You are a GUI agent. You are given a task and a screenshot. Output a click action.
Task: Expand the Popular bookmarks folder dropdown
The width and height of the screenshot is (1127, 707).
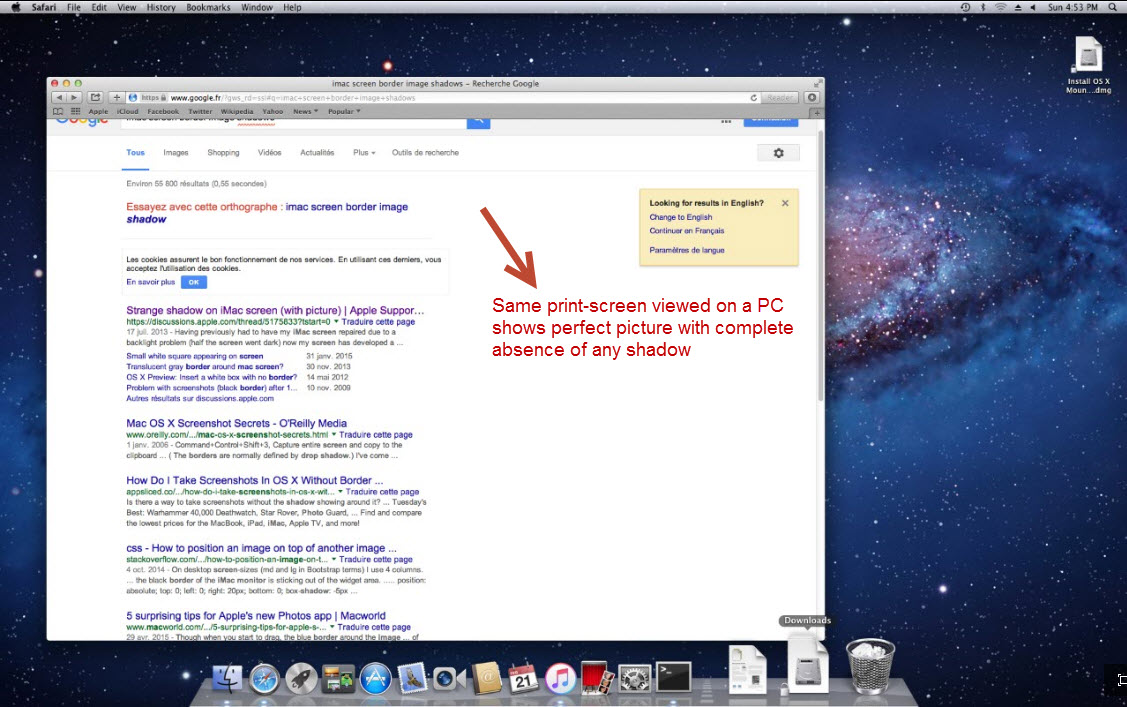click(344, 111)
